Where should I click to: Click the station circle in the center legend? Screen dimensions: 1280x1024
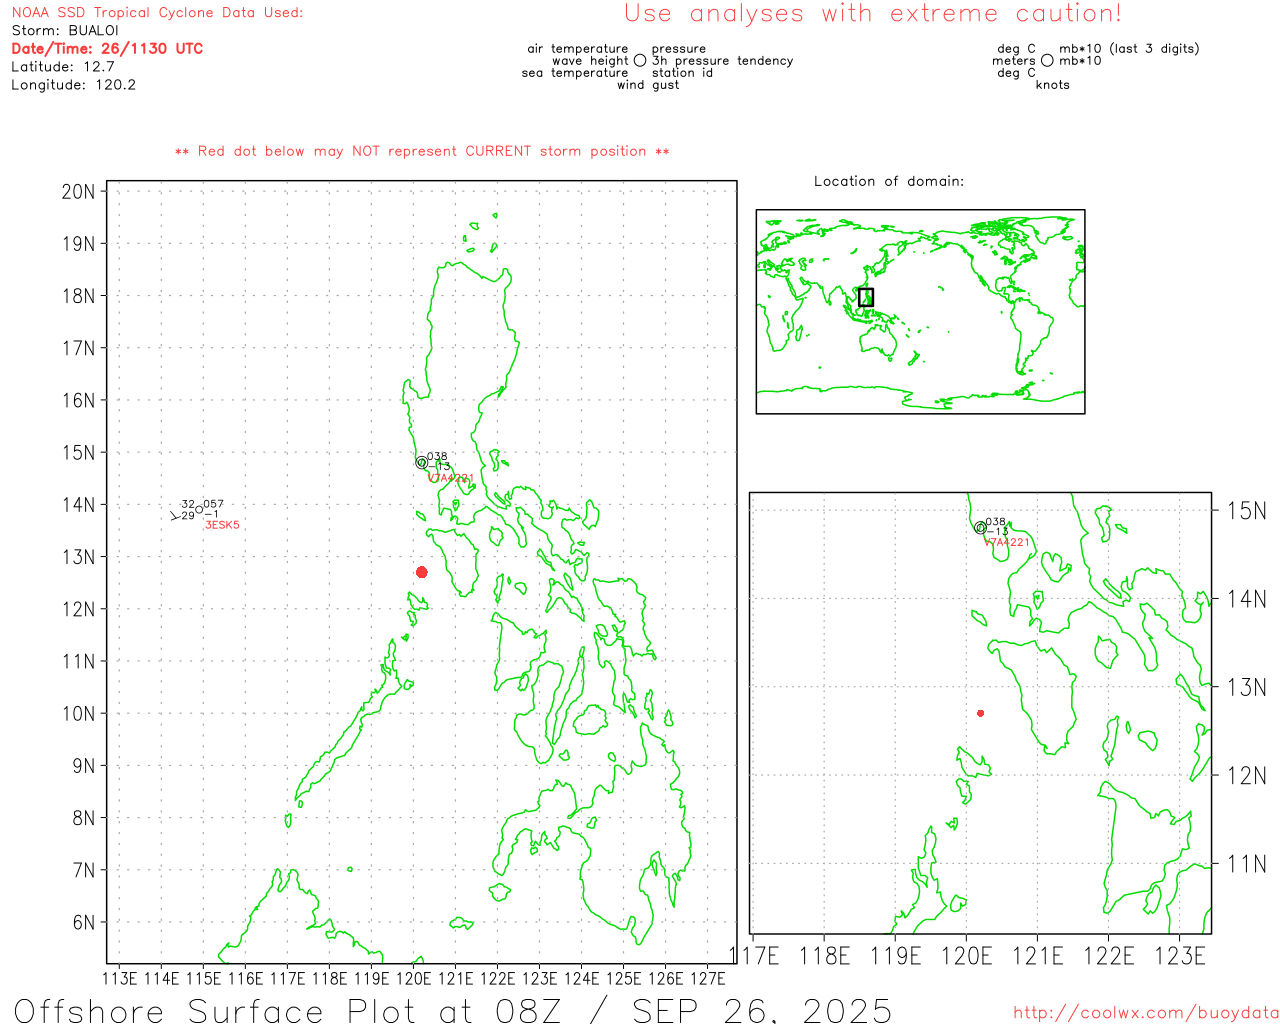640,61
